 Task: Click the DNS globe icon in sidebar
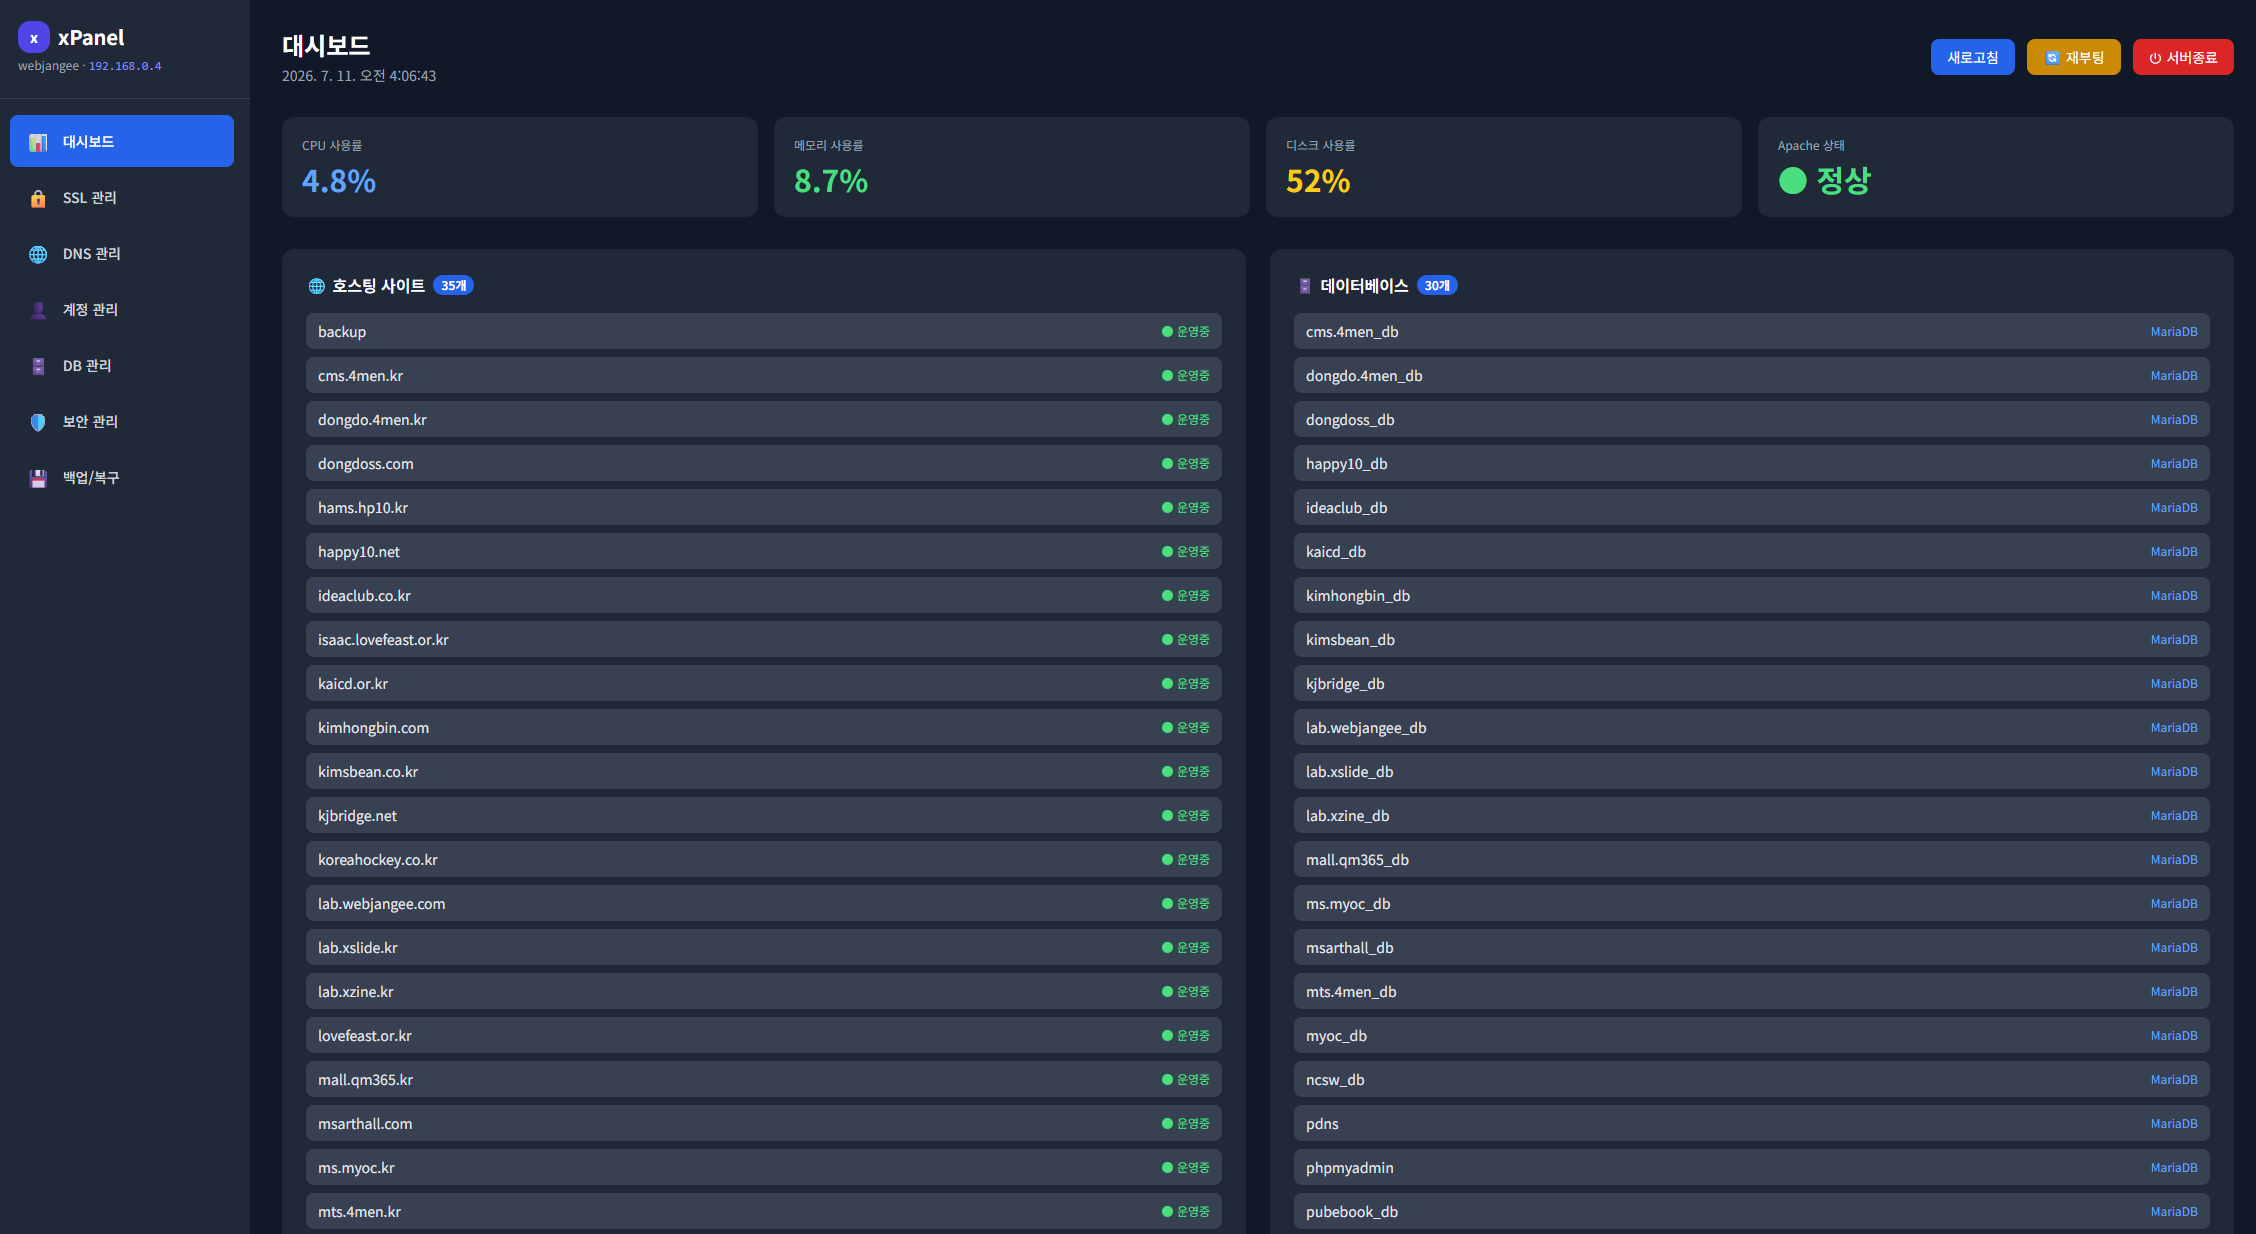point(38,254)
